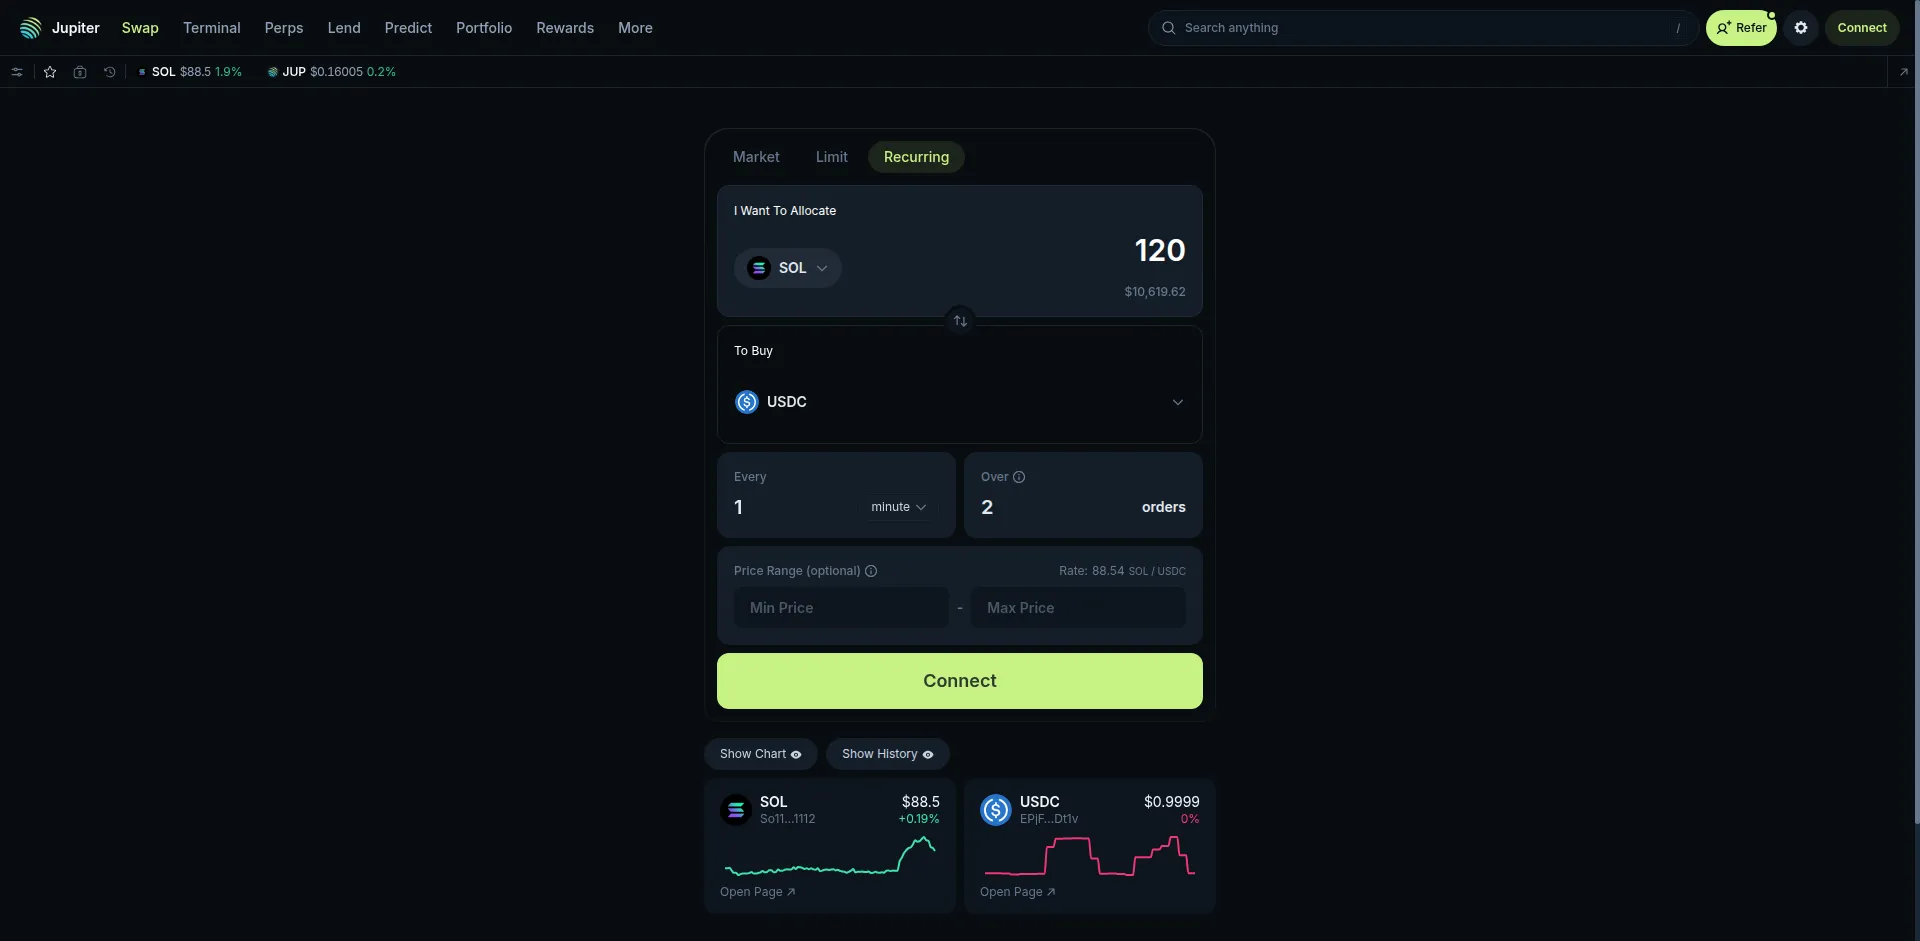Viewport: 1920px width, 941px height.
Task: Click the recent history clock icon
Action: click(110, 72)
